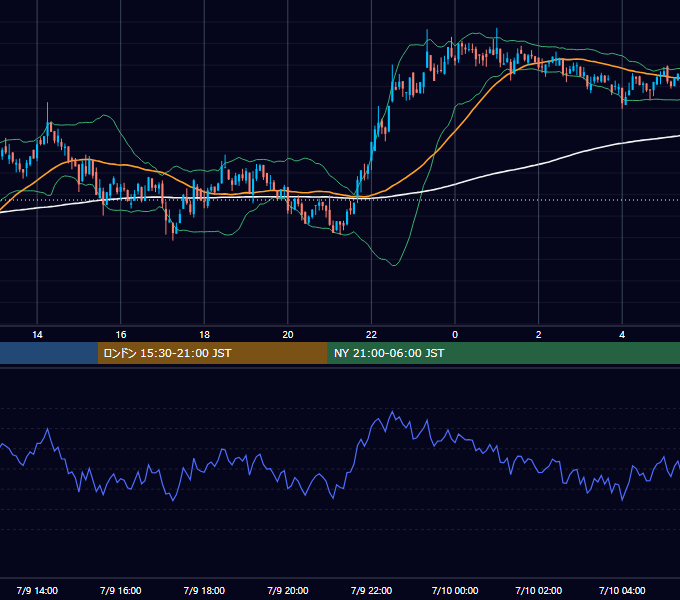Click the hour label 18 on price chart axis
The image size is (680, 600).
[204, 335]
